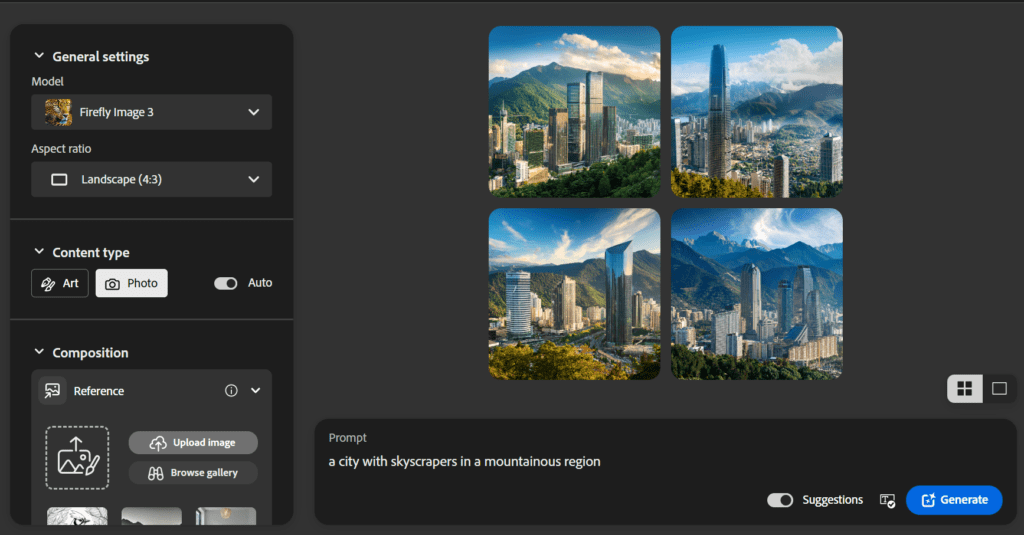1024x535 pixels.
Task: Click the Reference composition icon
Action: coord(52,391)
